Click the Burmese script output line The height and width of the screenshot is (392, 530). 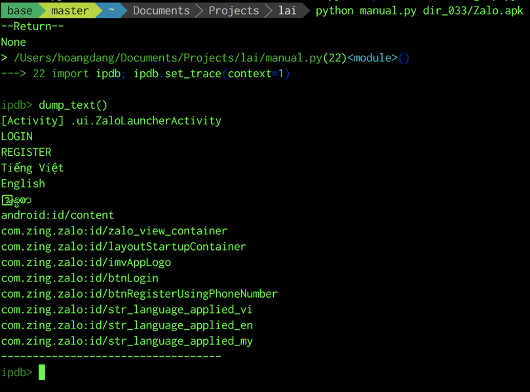[16, 200]
